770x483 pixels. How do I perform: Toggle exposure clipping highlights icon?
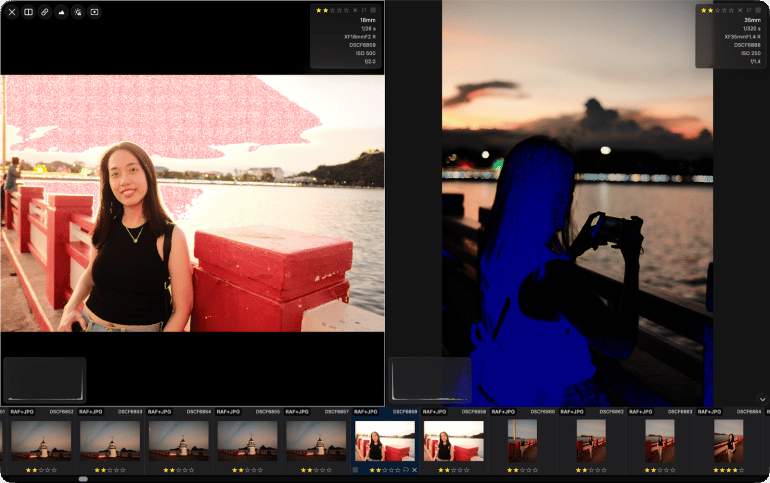[x=78, y=12]
